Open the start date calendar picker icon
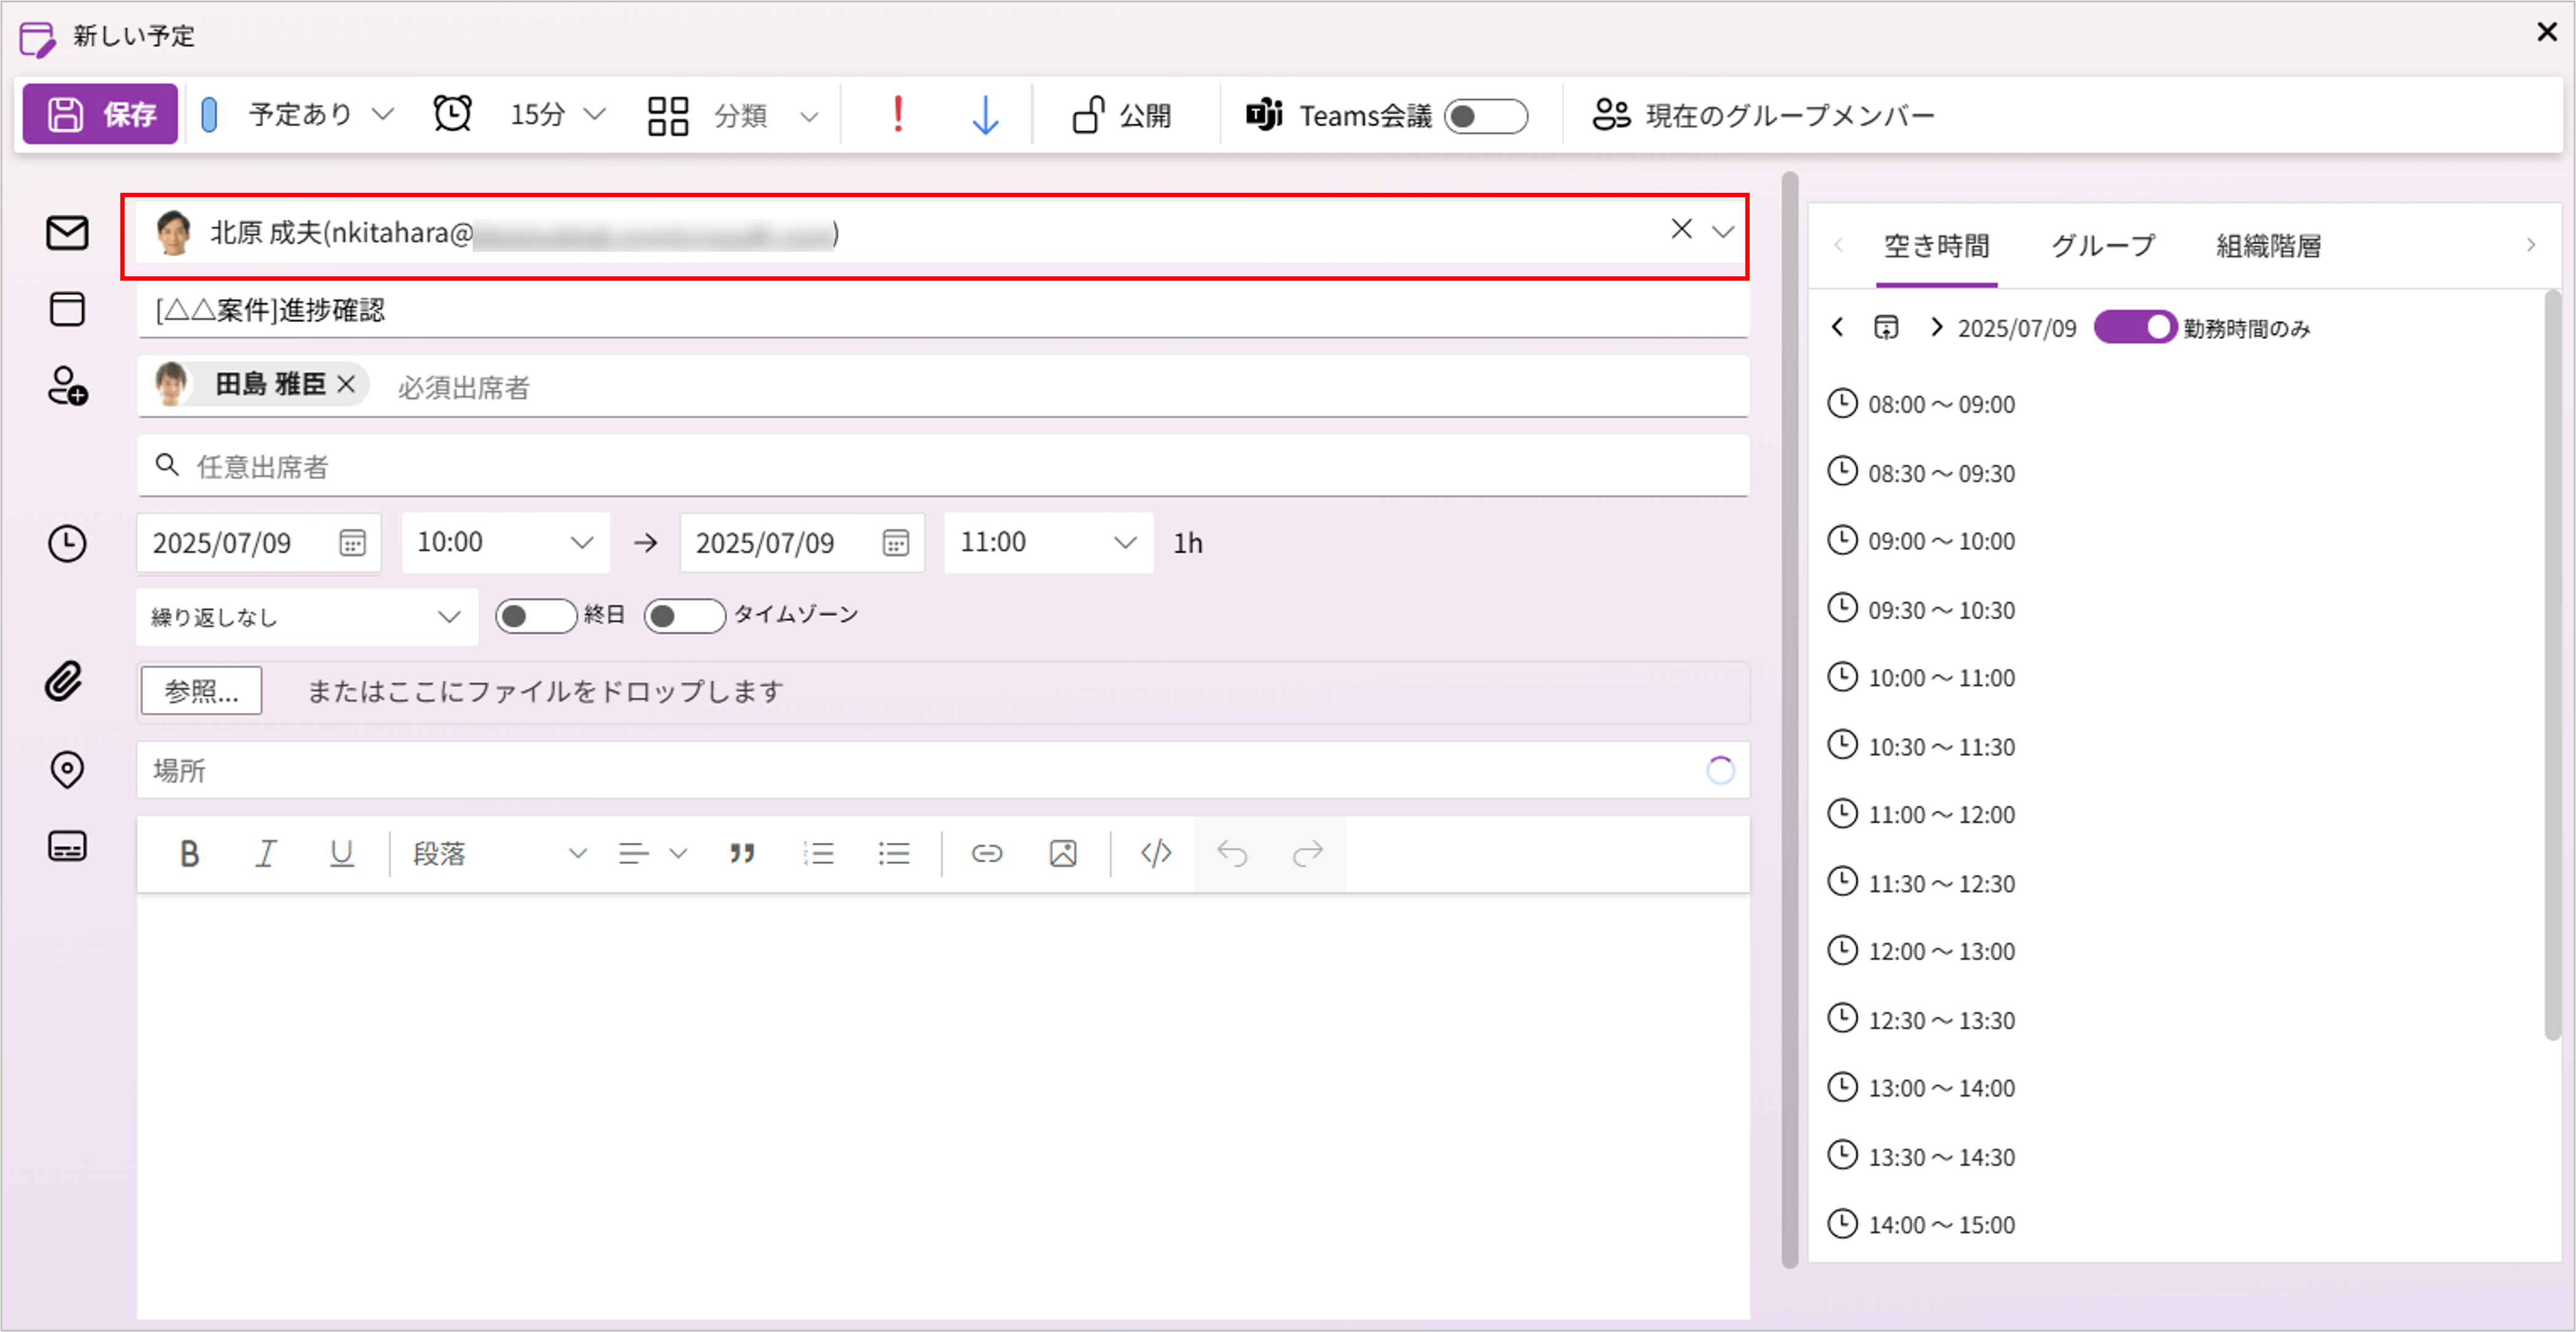Image resolution: width=2576 pixels, height=1332 pixels. tap(352, 543)
